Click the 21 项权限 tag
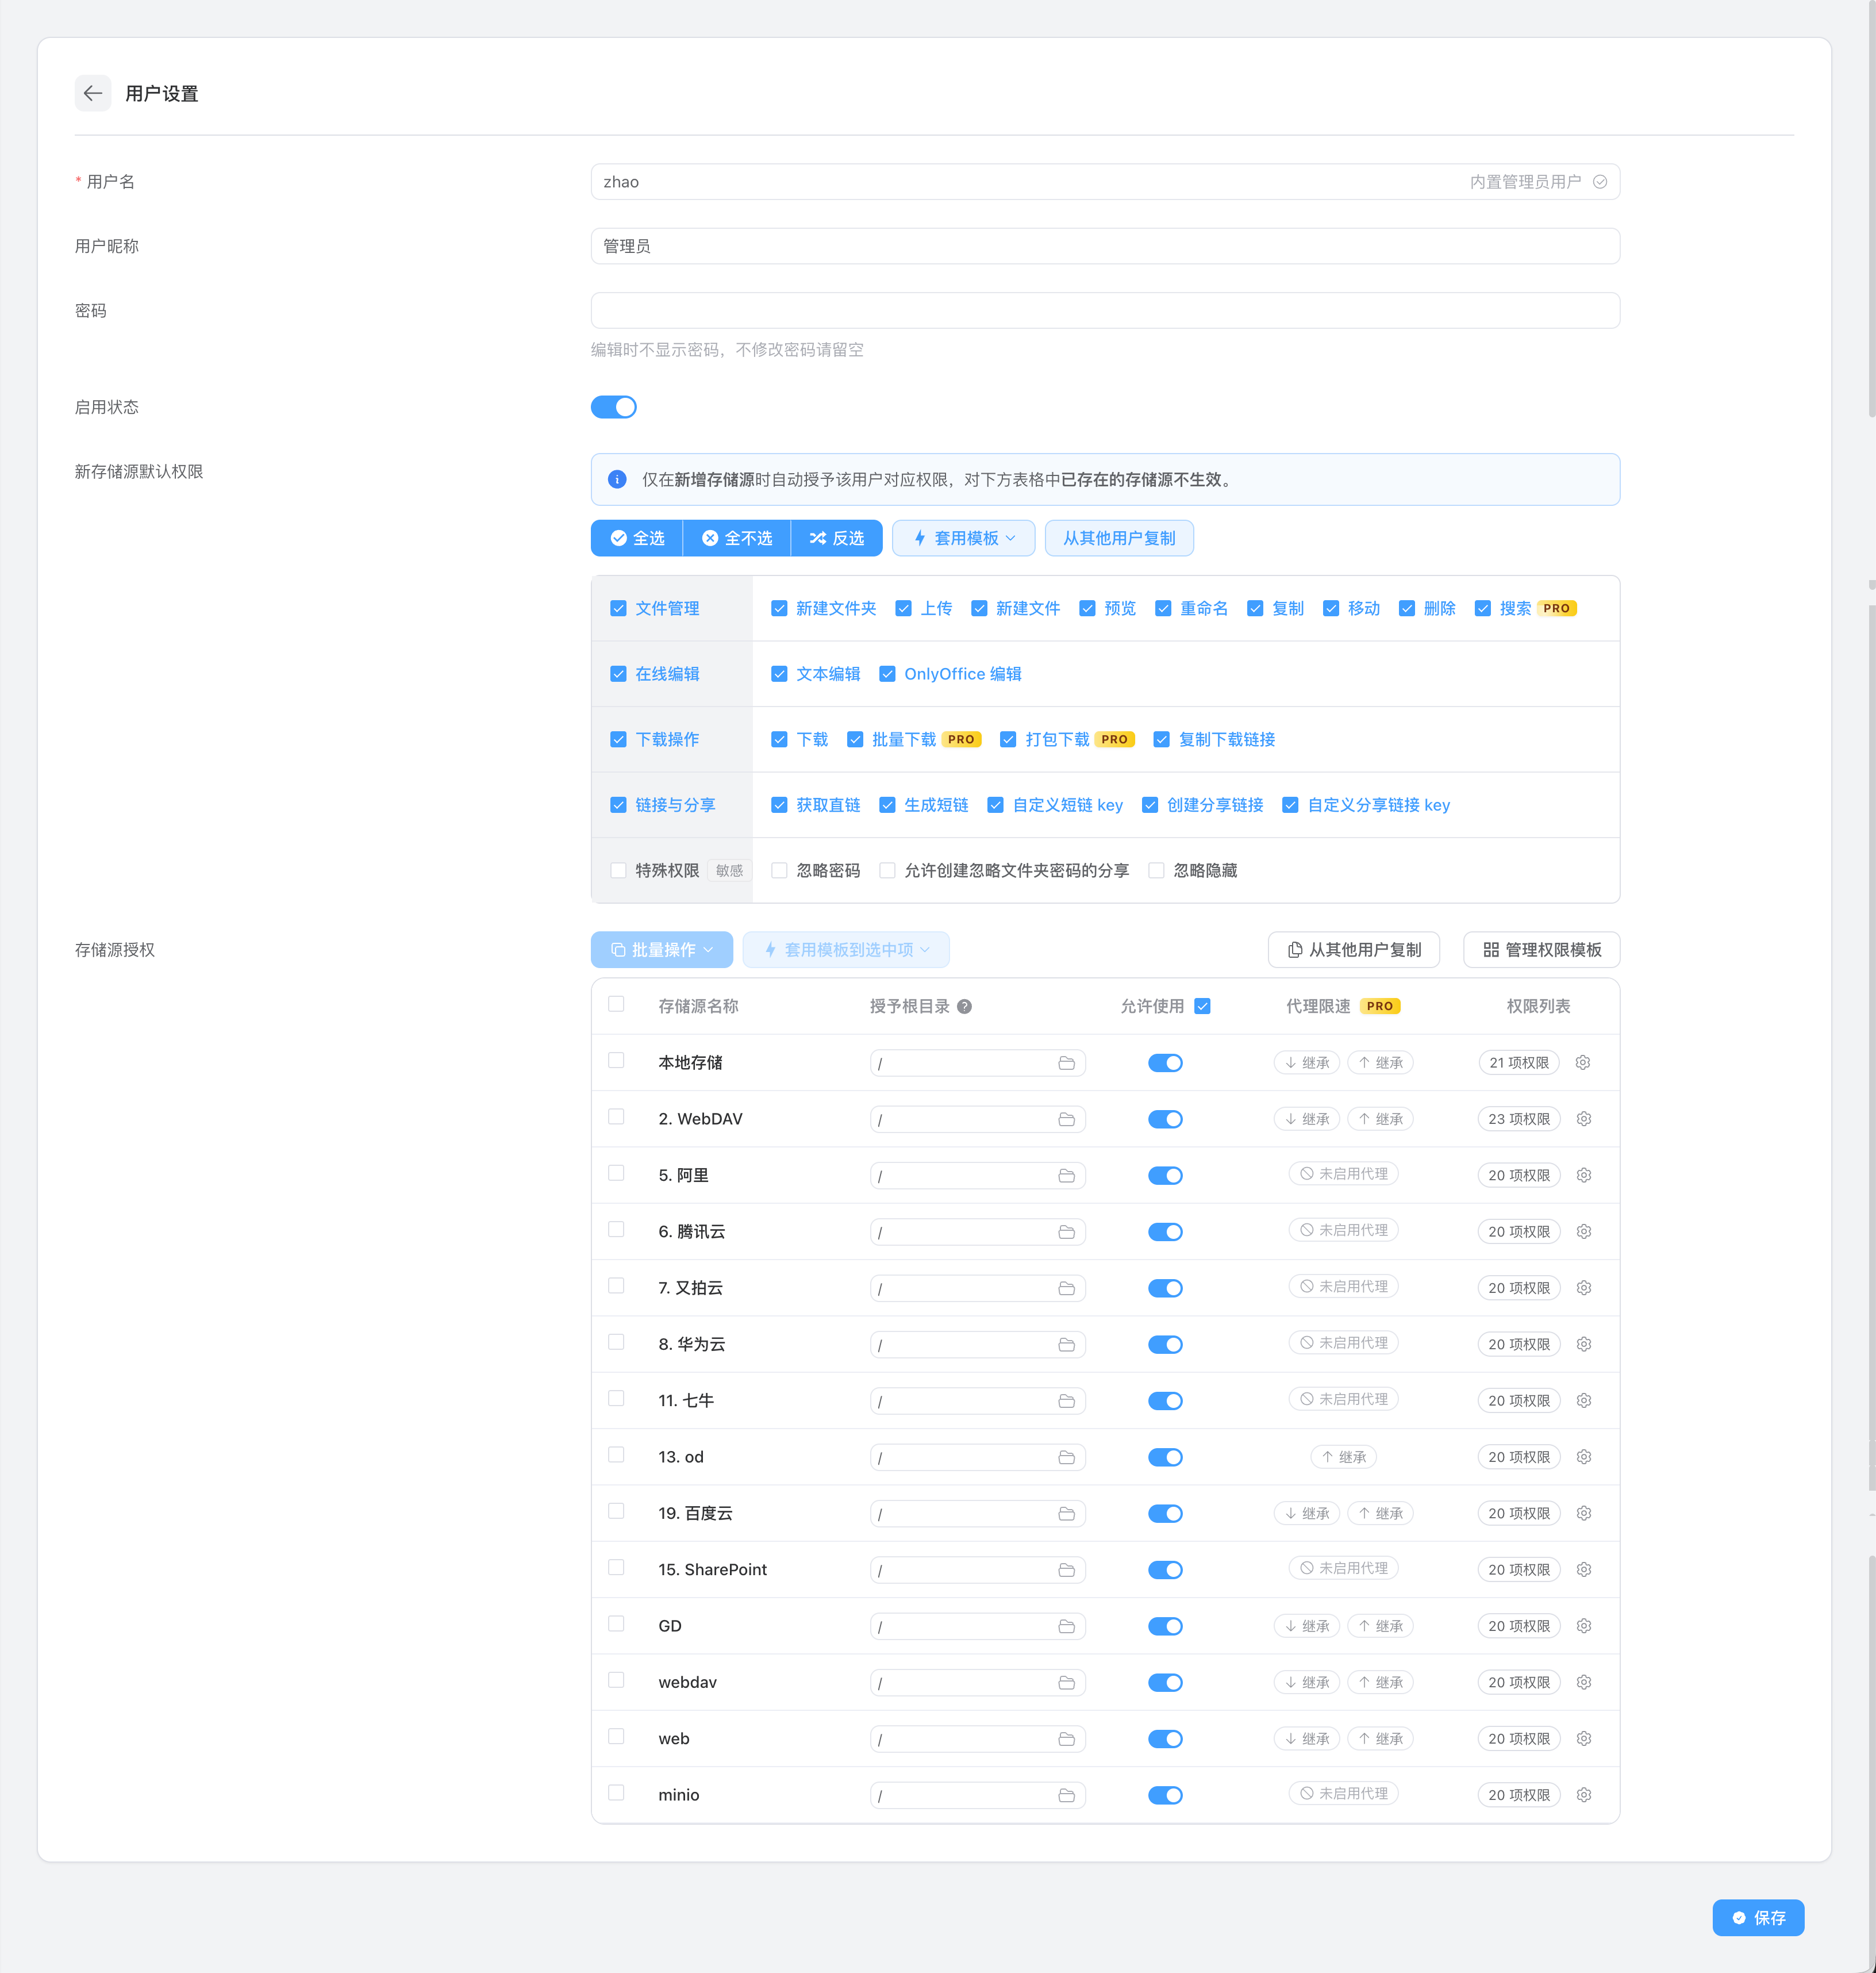Image resolution: width=1876 pixels, height=1973 pixels. pos(1518,1062)
